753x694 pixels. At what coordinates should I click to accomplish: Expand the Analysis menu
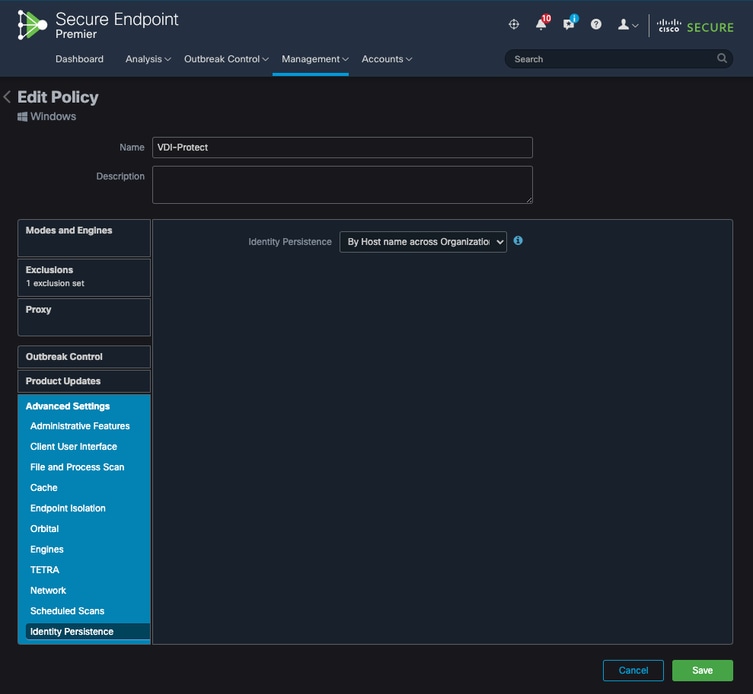[148, 59]
